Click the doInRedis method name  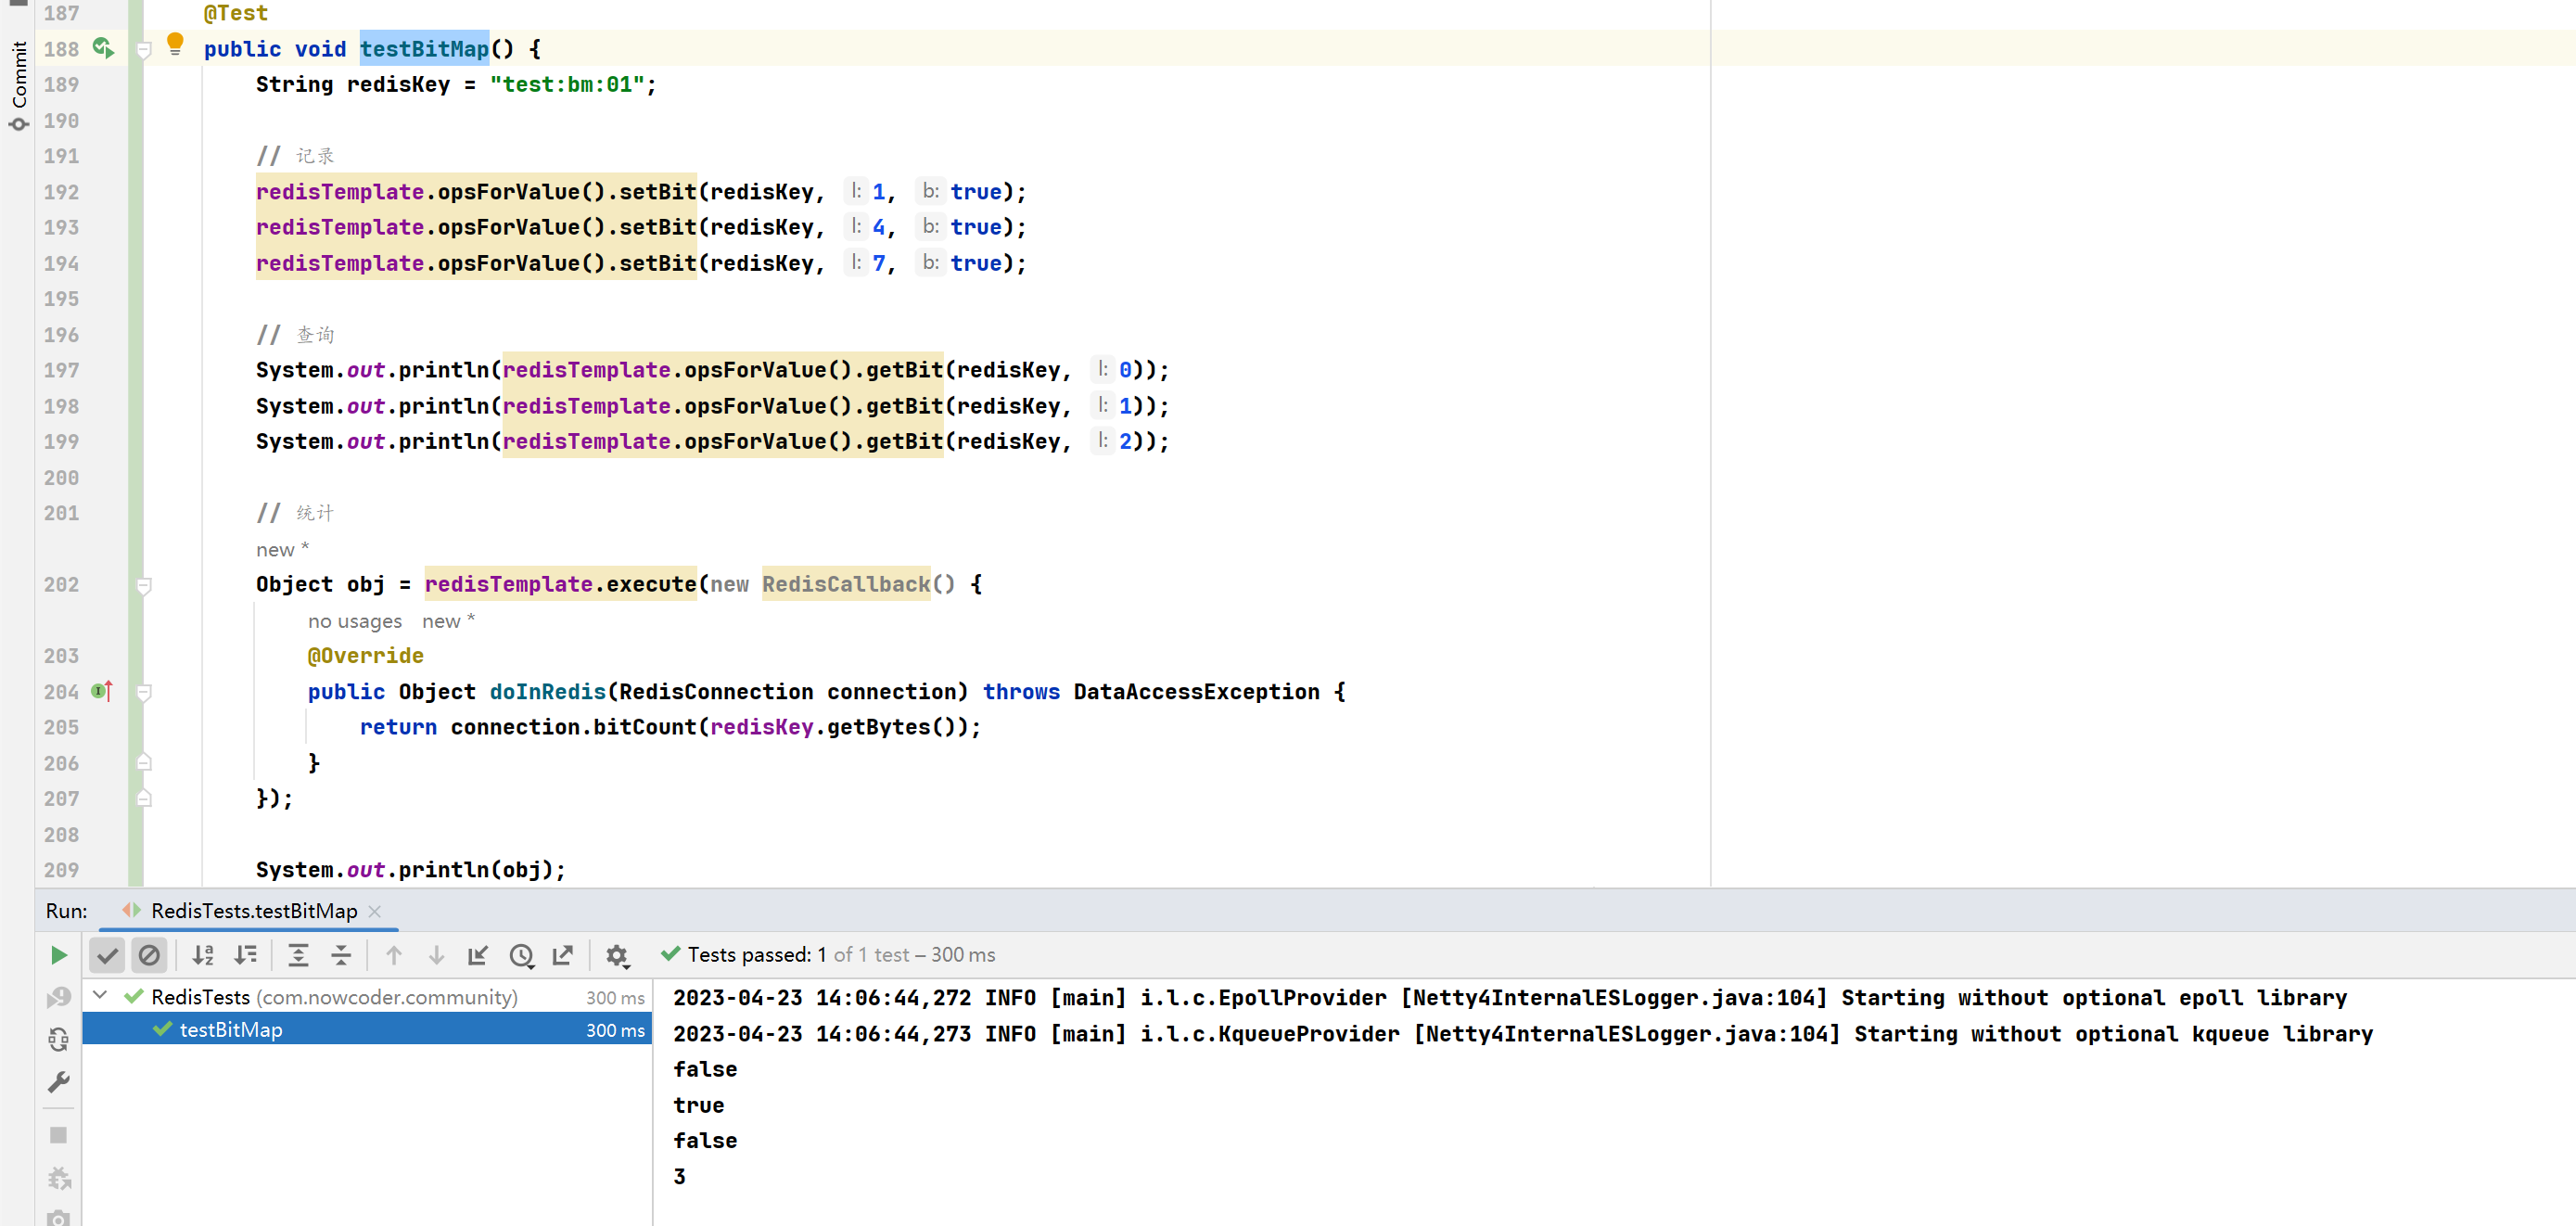point(548,692)
